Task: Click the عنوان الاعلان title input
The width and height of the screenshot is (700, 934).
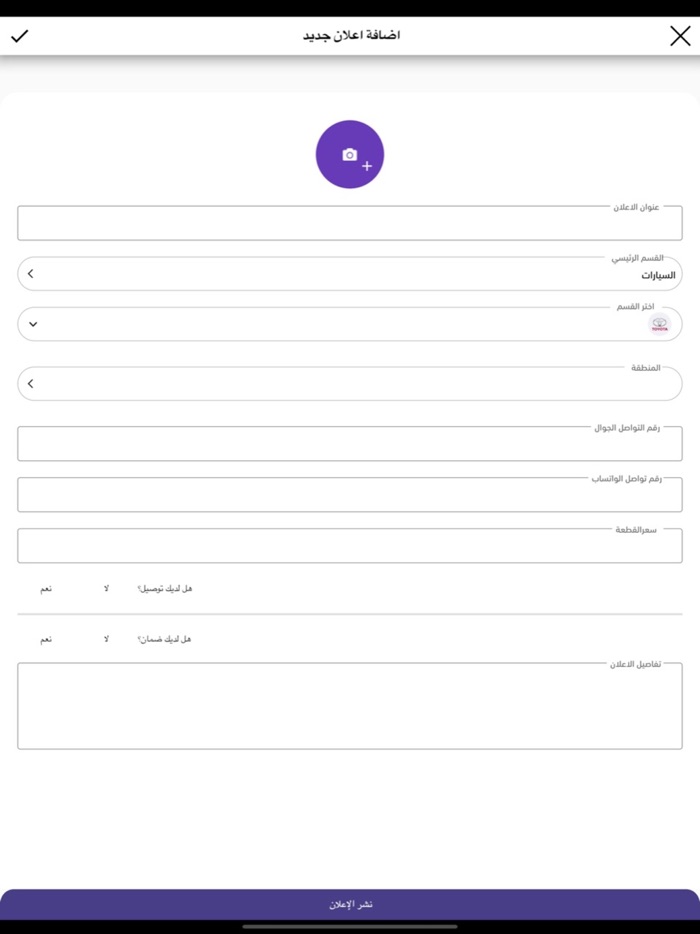Action: point(350,222)
